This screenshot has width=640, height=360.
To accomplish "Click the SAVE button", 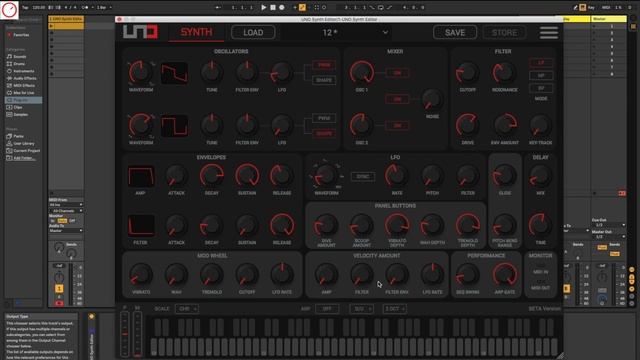I will coord(455,32).
